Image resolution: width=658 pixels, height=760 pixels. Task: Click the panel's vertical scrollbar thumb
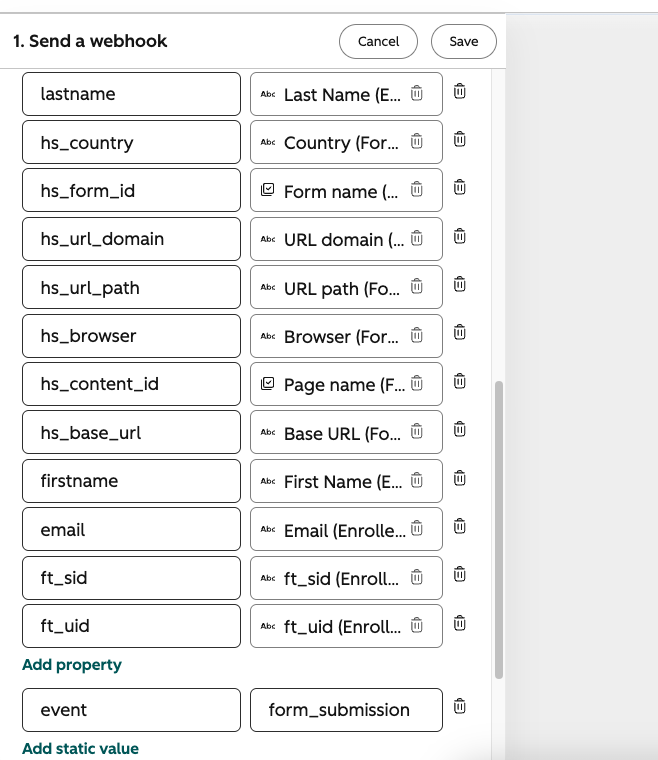499,530
